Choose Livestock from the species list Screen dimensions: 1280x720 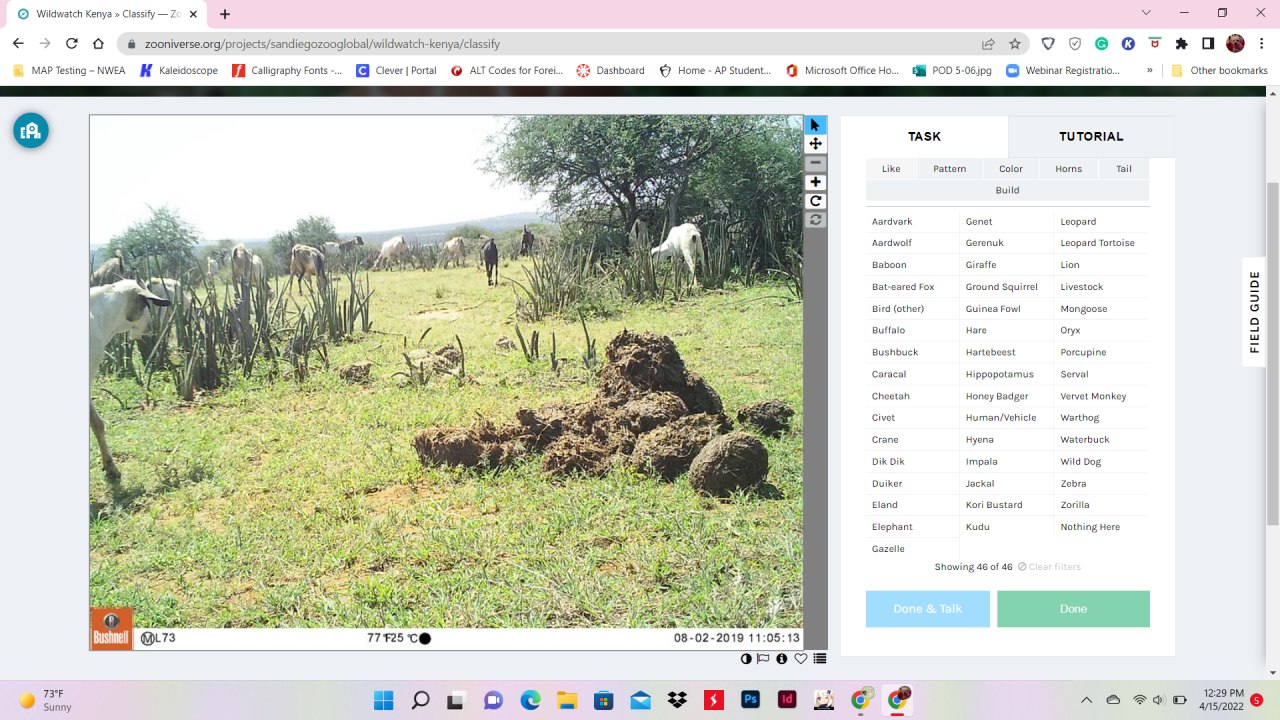tap(1082, 287)
